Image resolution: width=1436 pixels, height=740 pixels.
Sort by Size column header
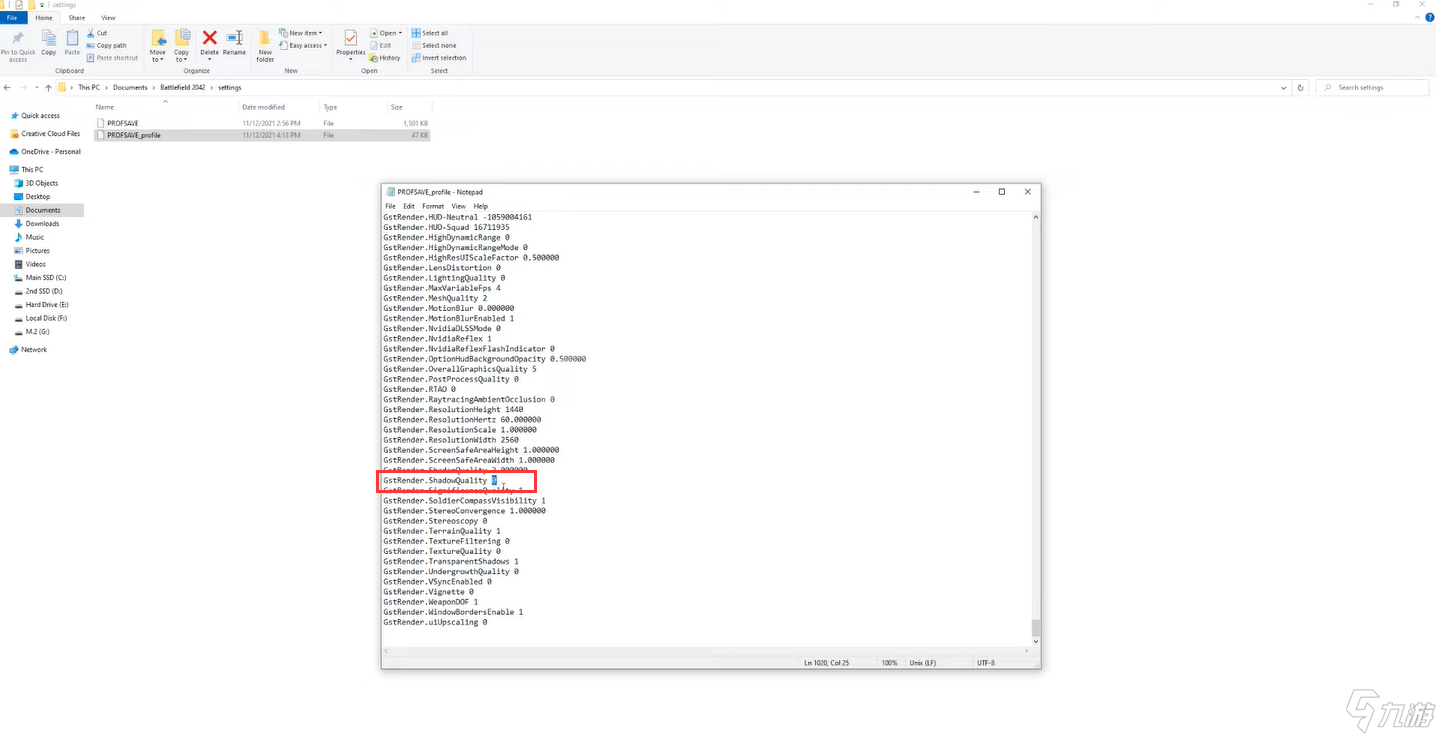397,107
